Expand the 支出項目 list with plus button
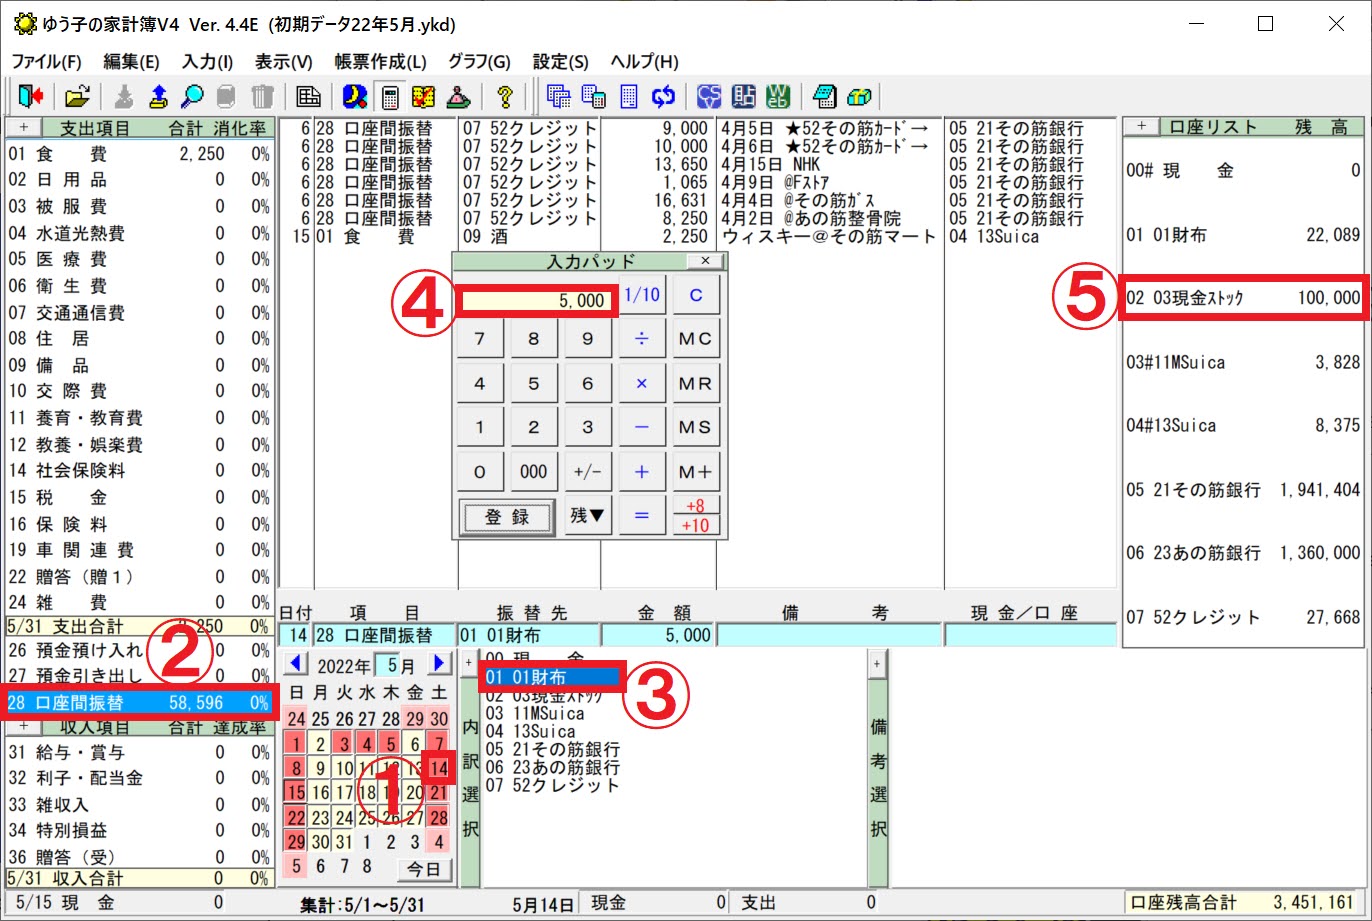Viewport: 1372px width, 921px height. click(x=23, y=128)
